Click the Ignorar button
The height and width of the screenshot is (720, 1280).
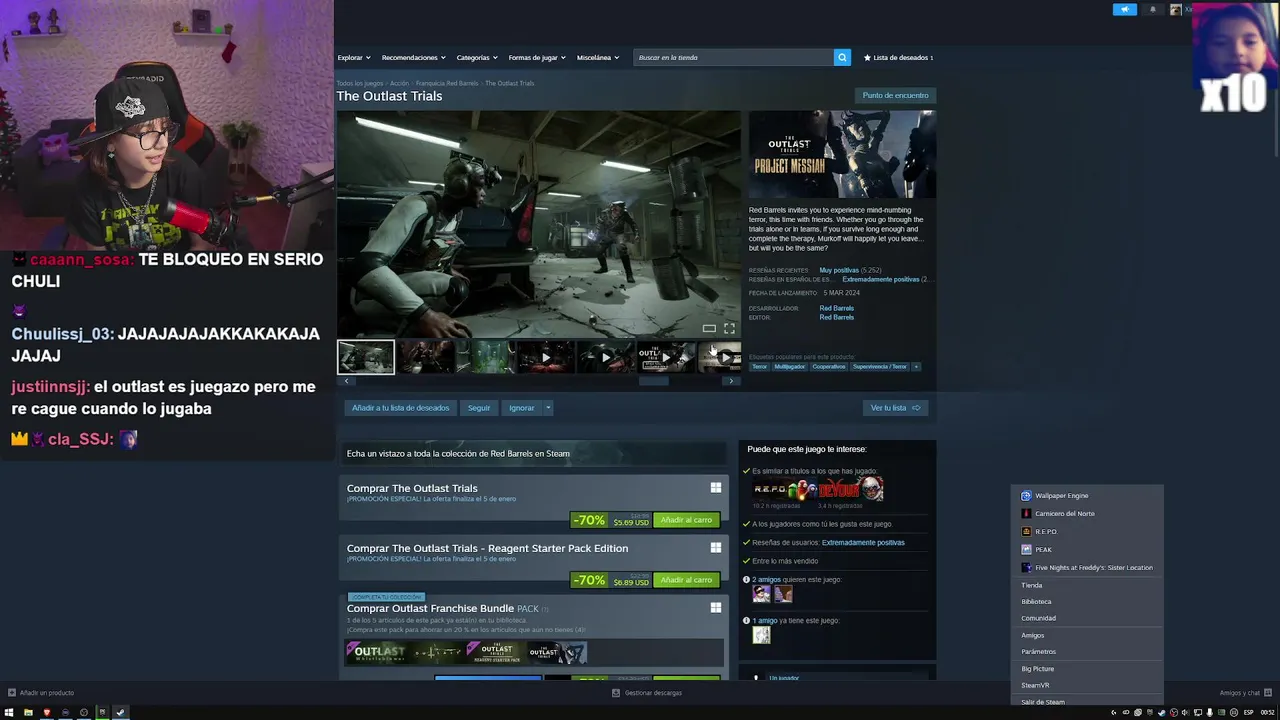[x=521, y=408]
